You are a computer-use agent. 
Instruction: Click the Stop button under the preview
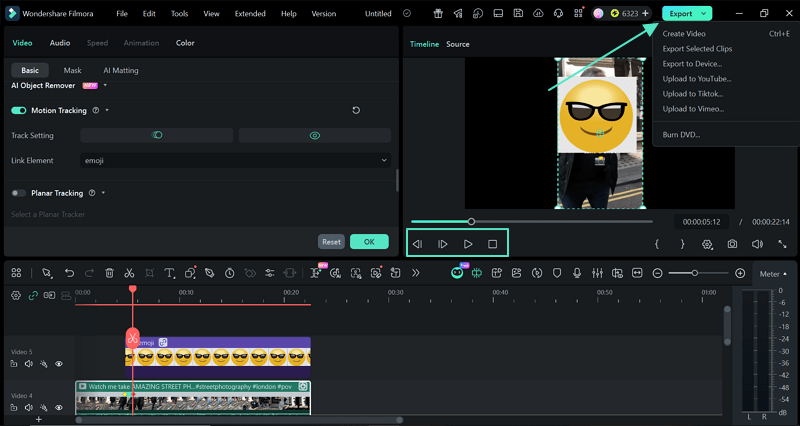tap(492, 244)
